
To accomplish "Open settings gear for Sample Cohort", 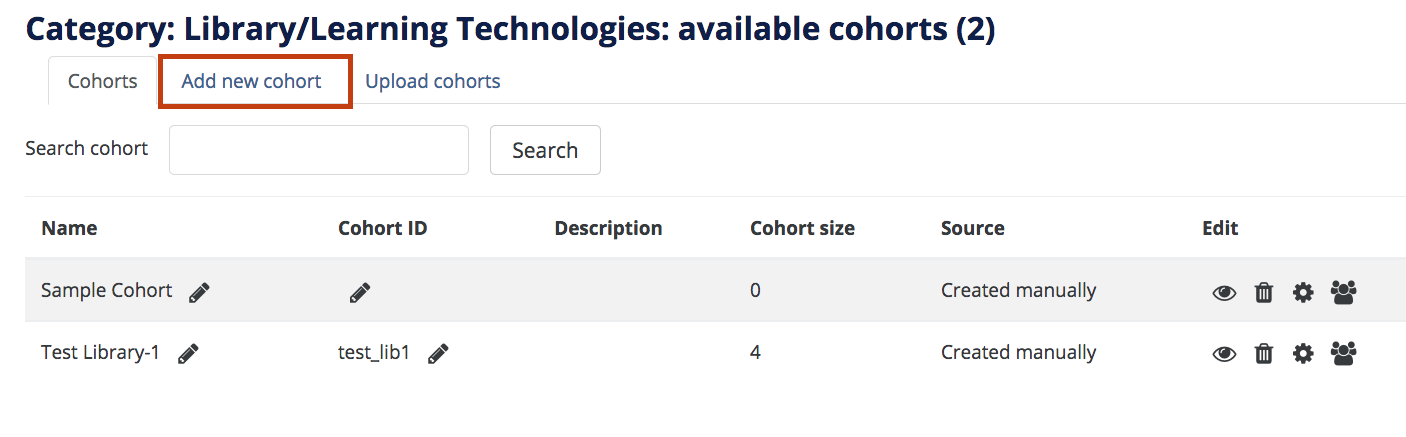I will click(x=1303, y=293).
